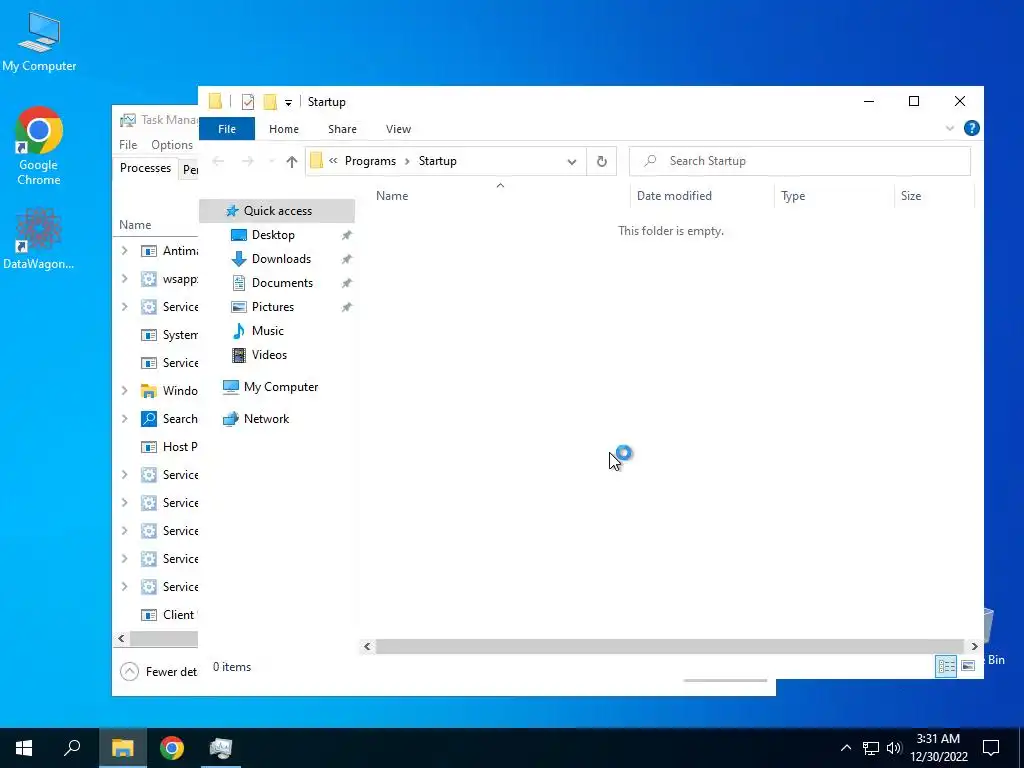The image size is (1024, 768).
Task: Open the recent locations dropdown
Action: [x=271, y=161]
